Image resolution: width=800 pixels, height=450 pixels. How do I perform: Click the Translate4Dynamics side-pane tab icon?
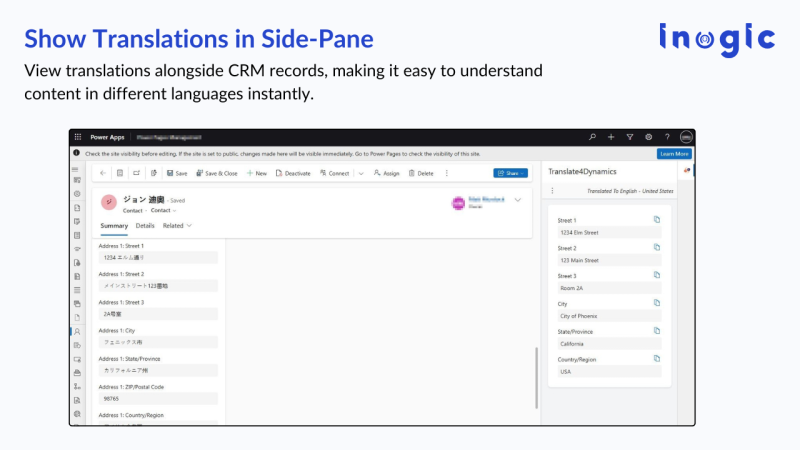tap(687, 171)
